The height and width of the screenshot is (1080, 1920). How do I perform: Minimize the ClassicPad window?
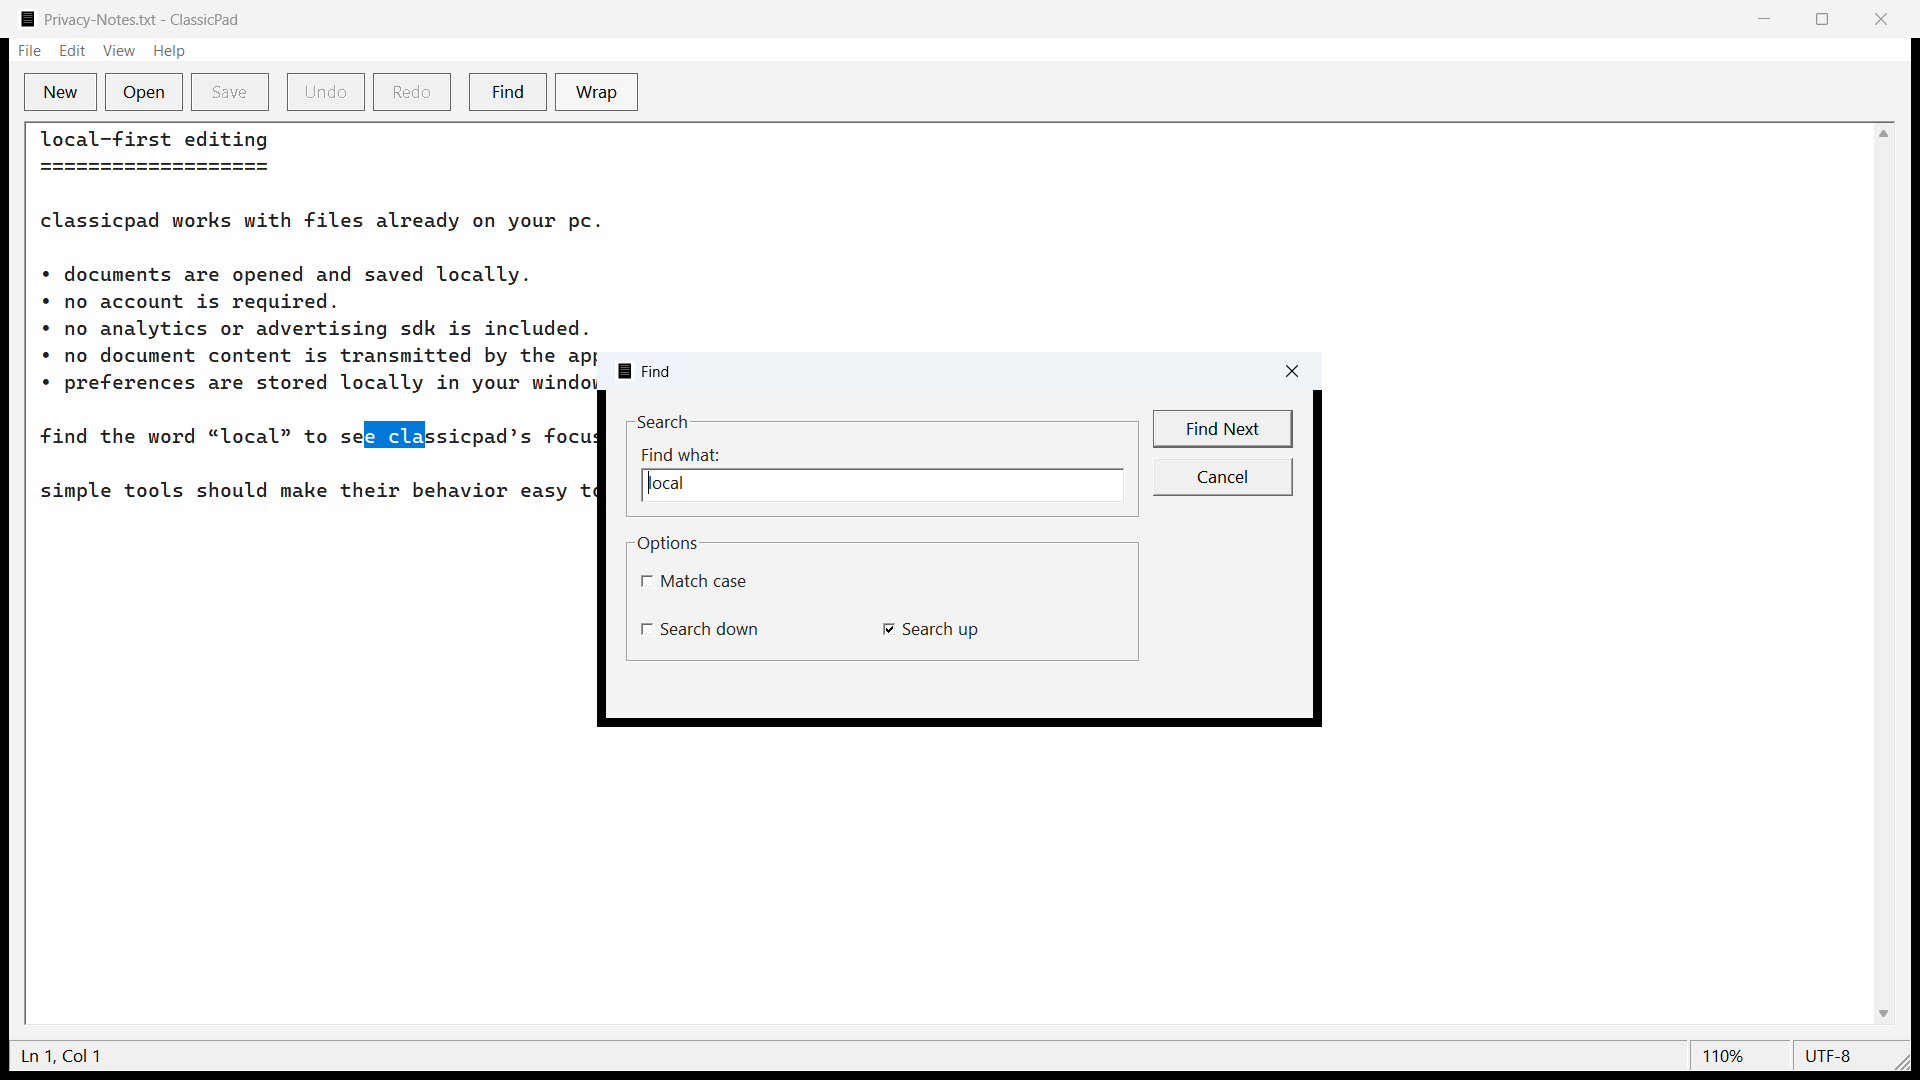click(x=1764, y=19)
